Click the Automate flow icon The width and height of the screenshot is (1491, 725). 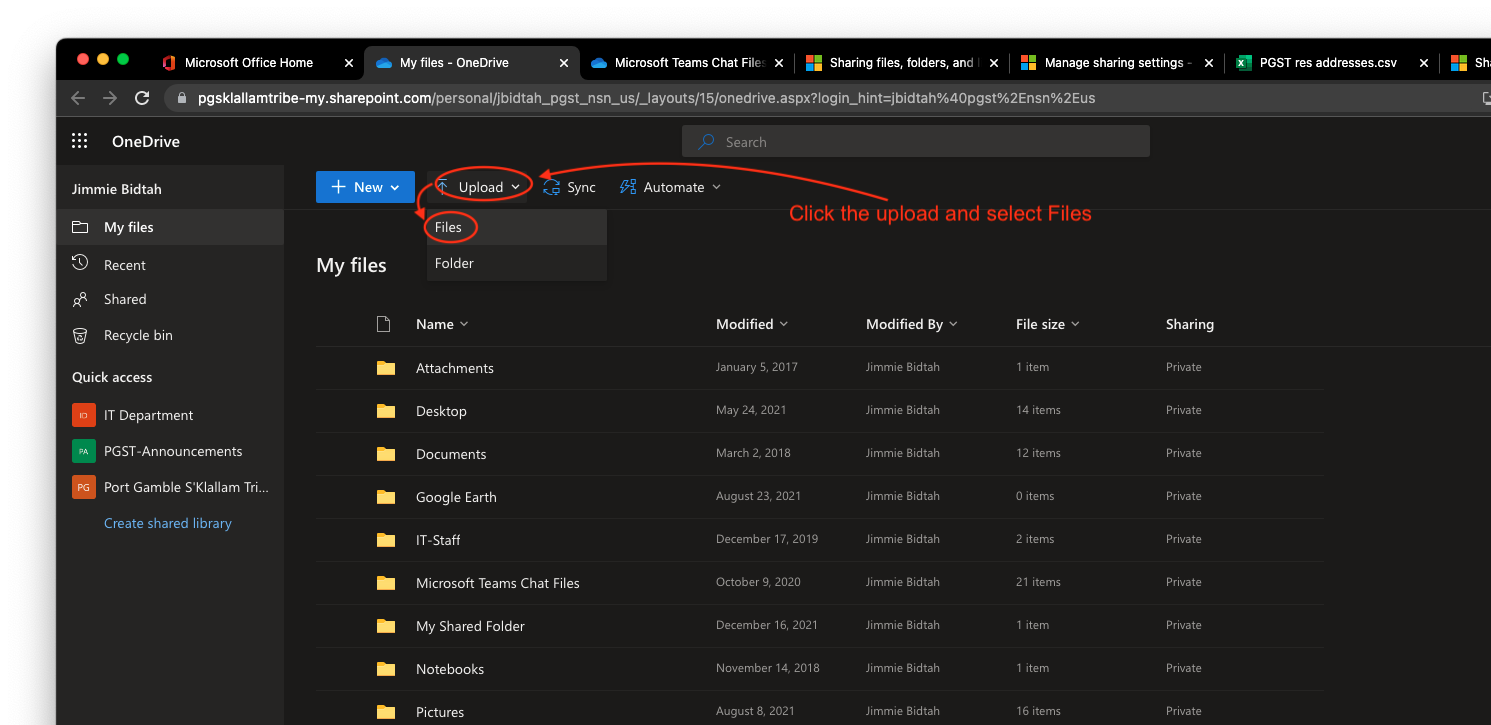(628, 187)
